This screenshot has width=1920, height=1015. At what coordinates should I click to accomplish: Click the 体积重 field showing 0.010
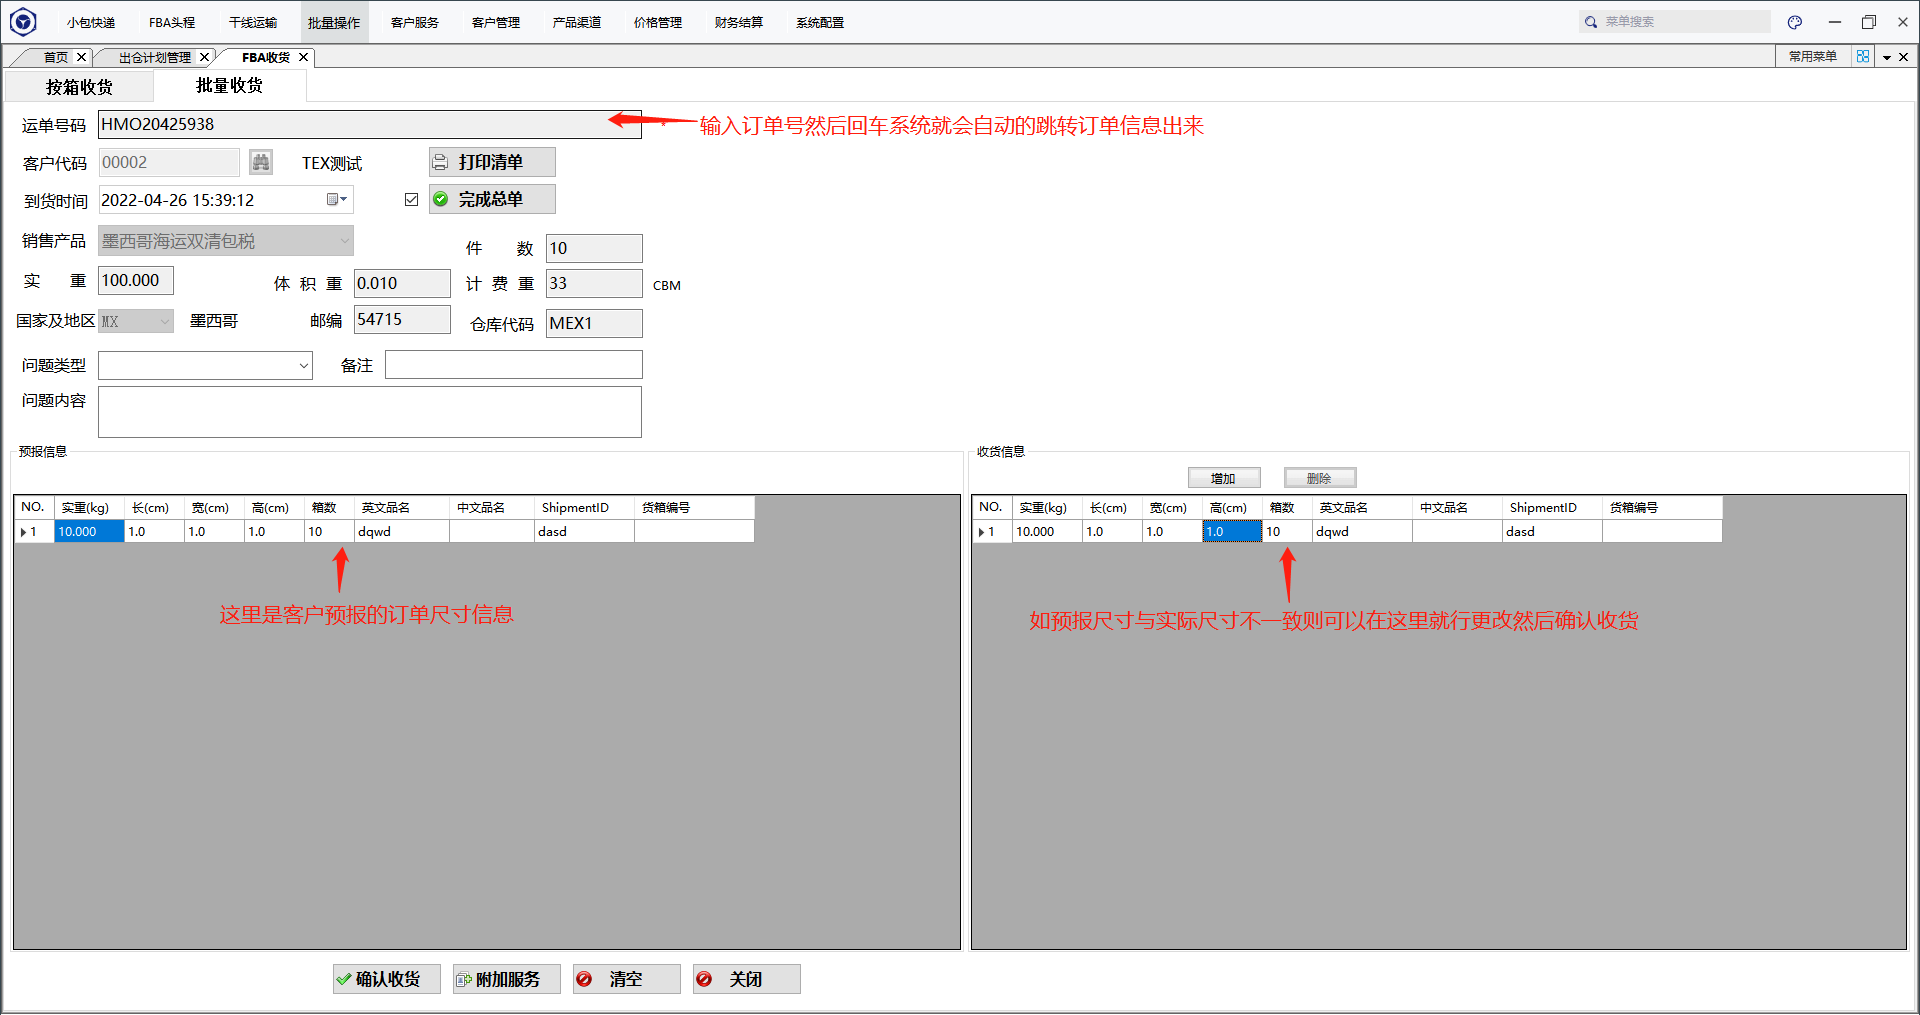pyautogui.click(x=402, y=283)
